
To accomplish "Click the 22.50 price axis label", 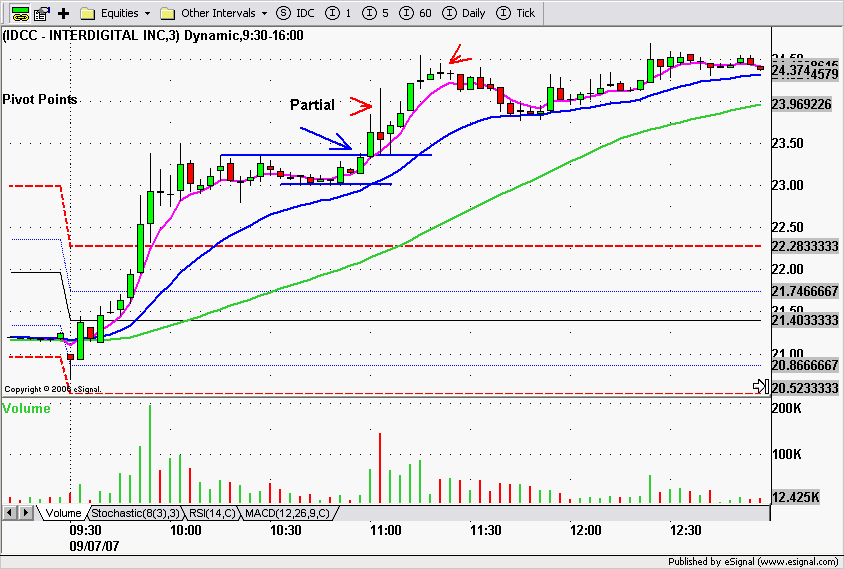I will click(x=787, y=228).
